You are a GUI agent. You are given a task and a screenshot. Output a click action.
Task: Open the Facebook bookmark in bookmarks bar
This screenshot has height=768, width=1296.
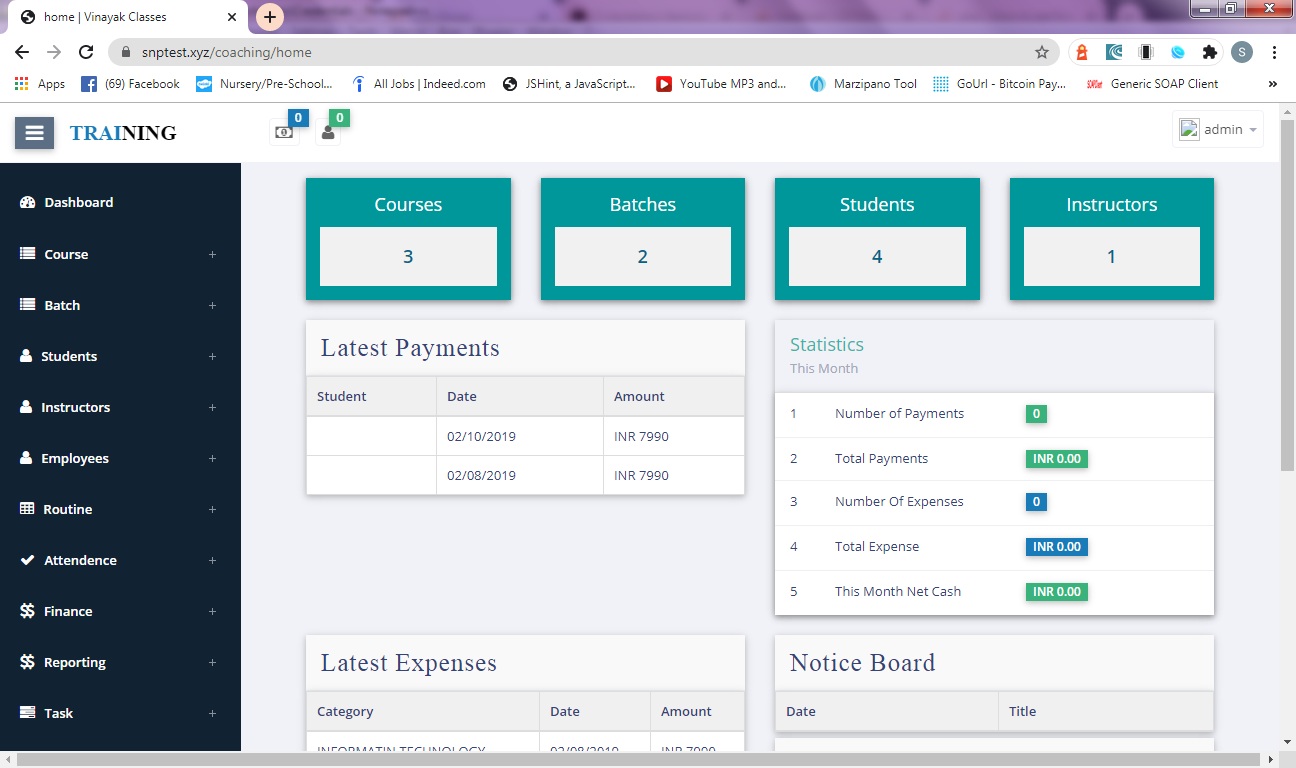click(131, 84)
